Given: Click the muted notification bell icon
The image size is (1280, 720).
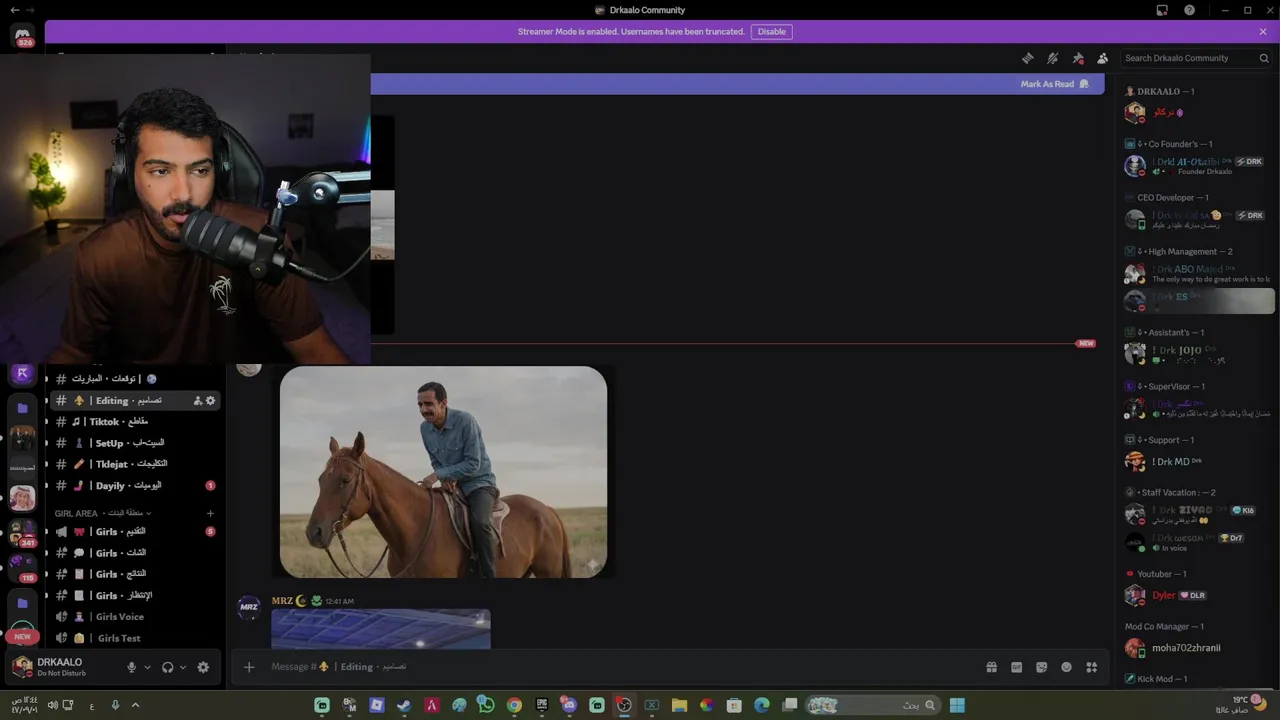Looking at the screenshot, I should point(1053,58).
